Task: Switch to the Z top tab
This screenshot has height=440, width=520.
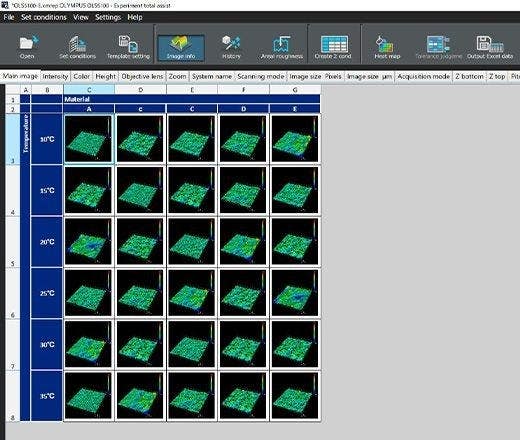Action: 497,76
